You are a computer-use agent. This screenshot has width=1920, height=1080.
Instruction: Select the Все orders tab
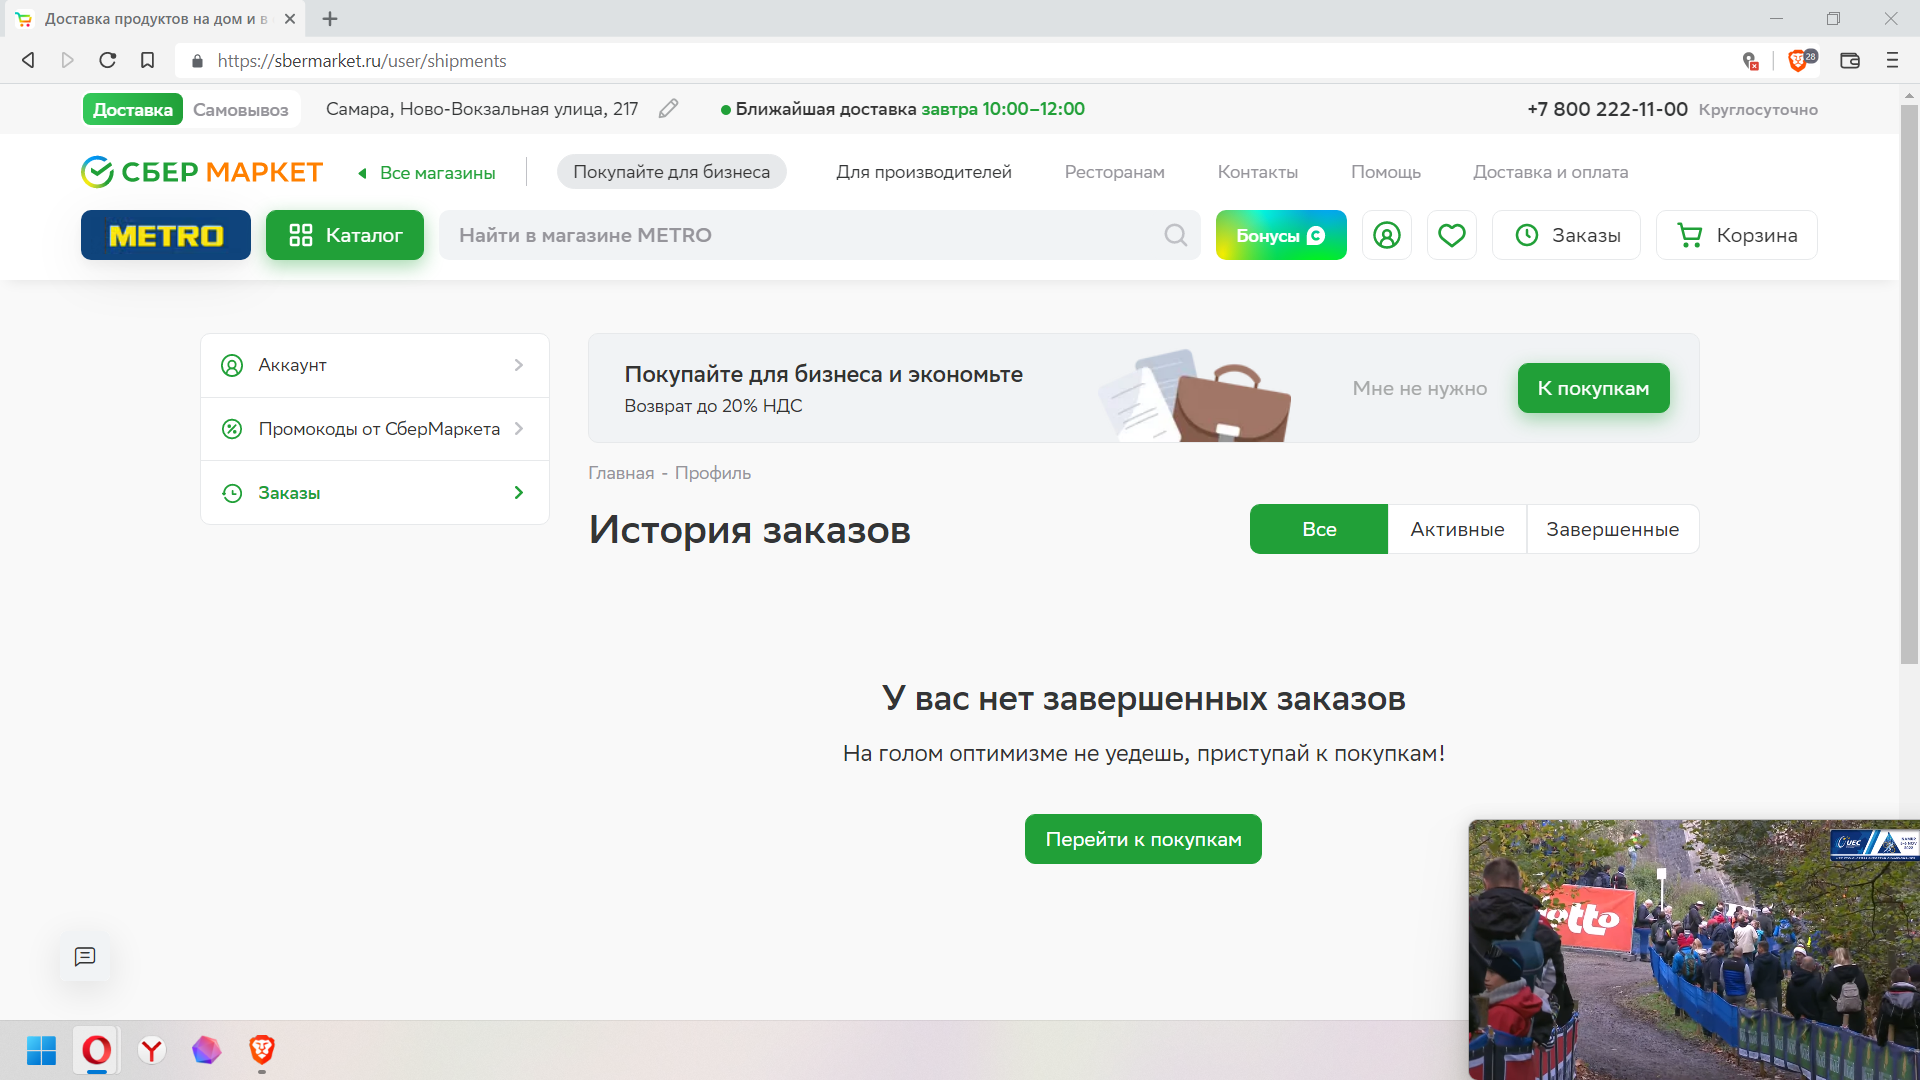tap(1319, 529)
